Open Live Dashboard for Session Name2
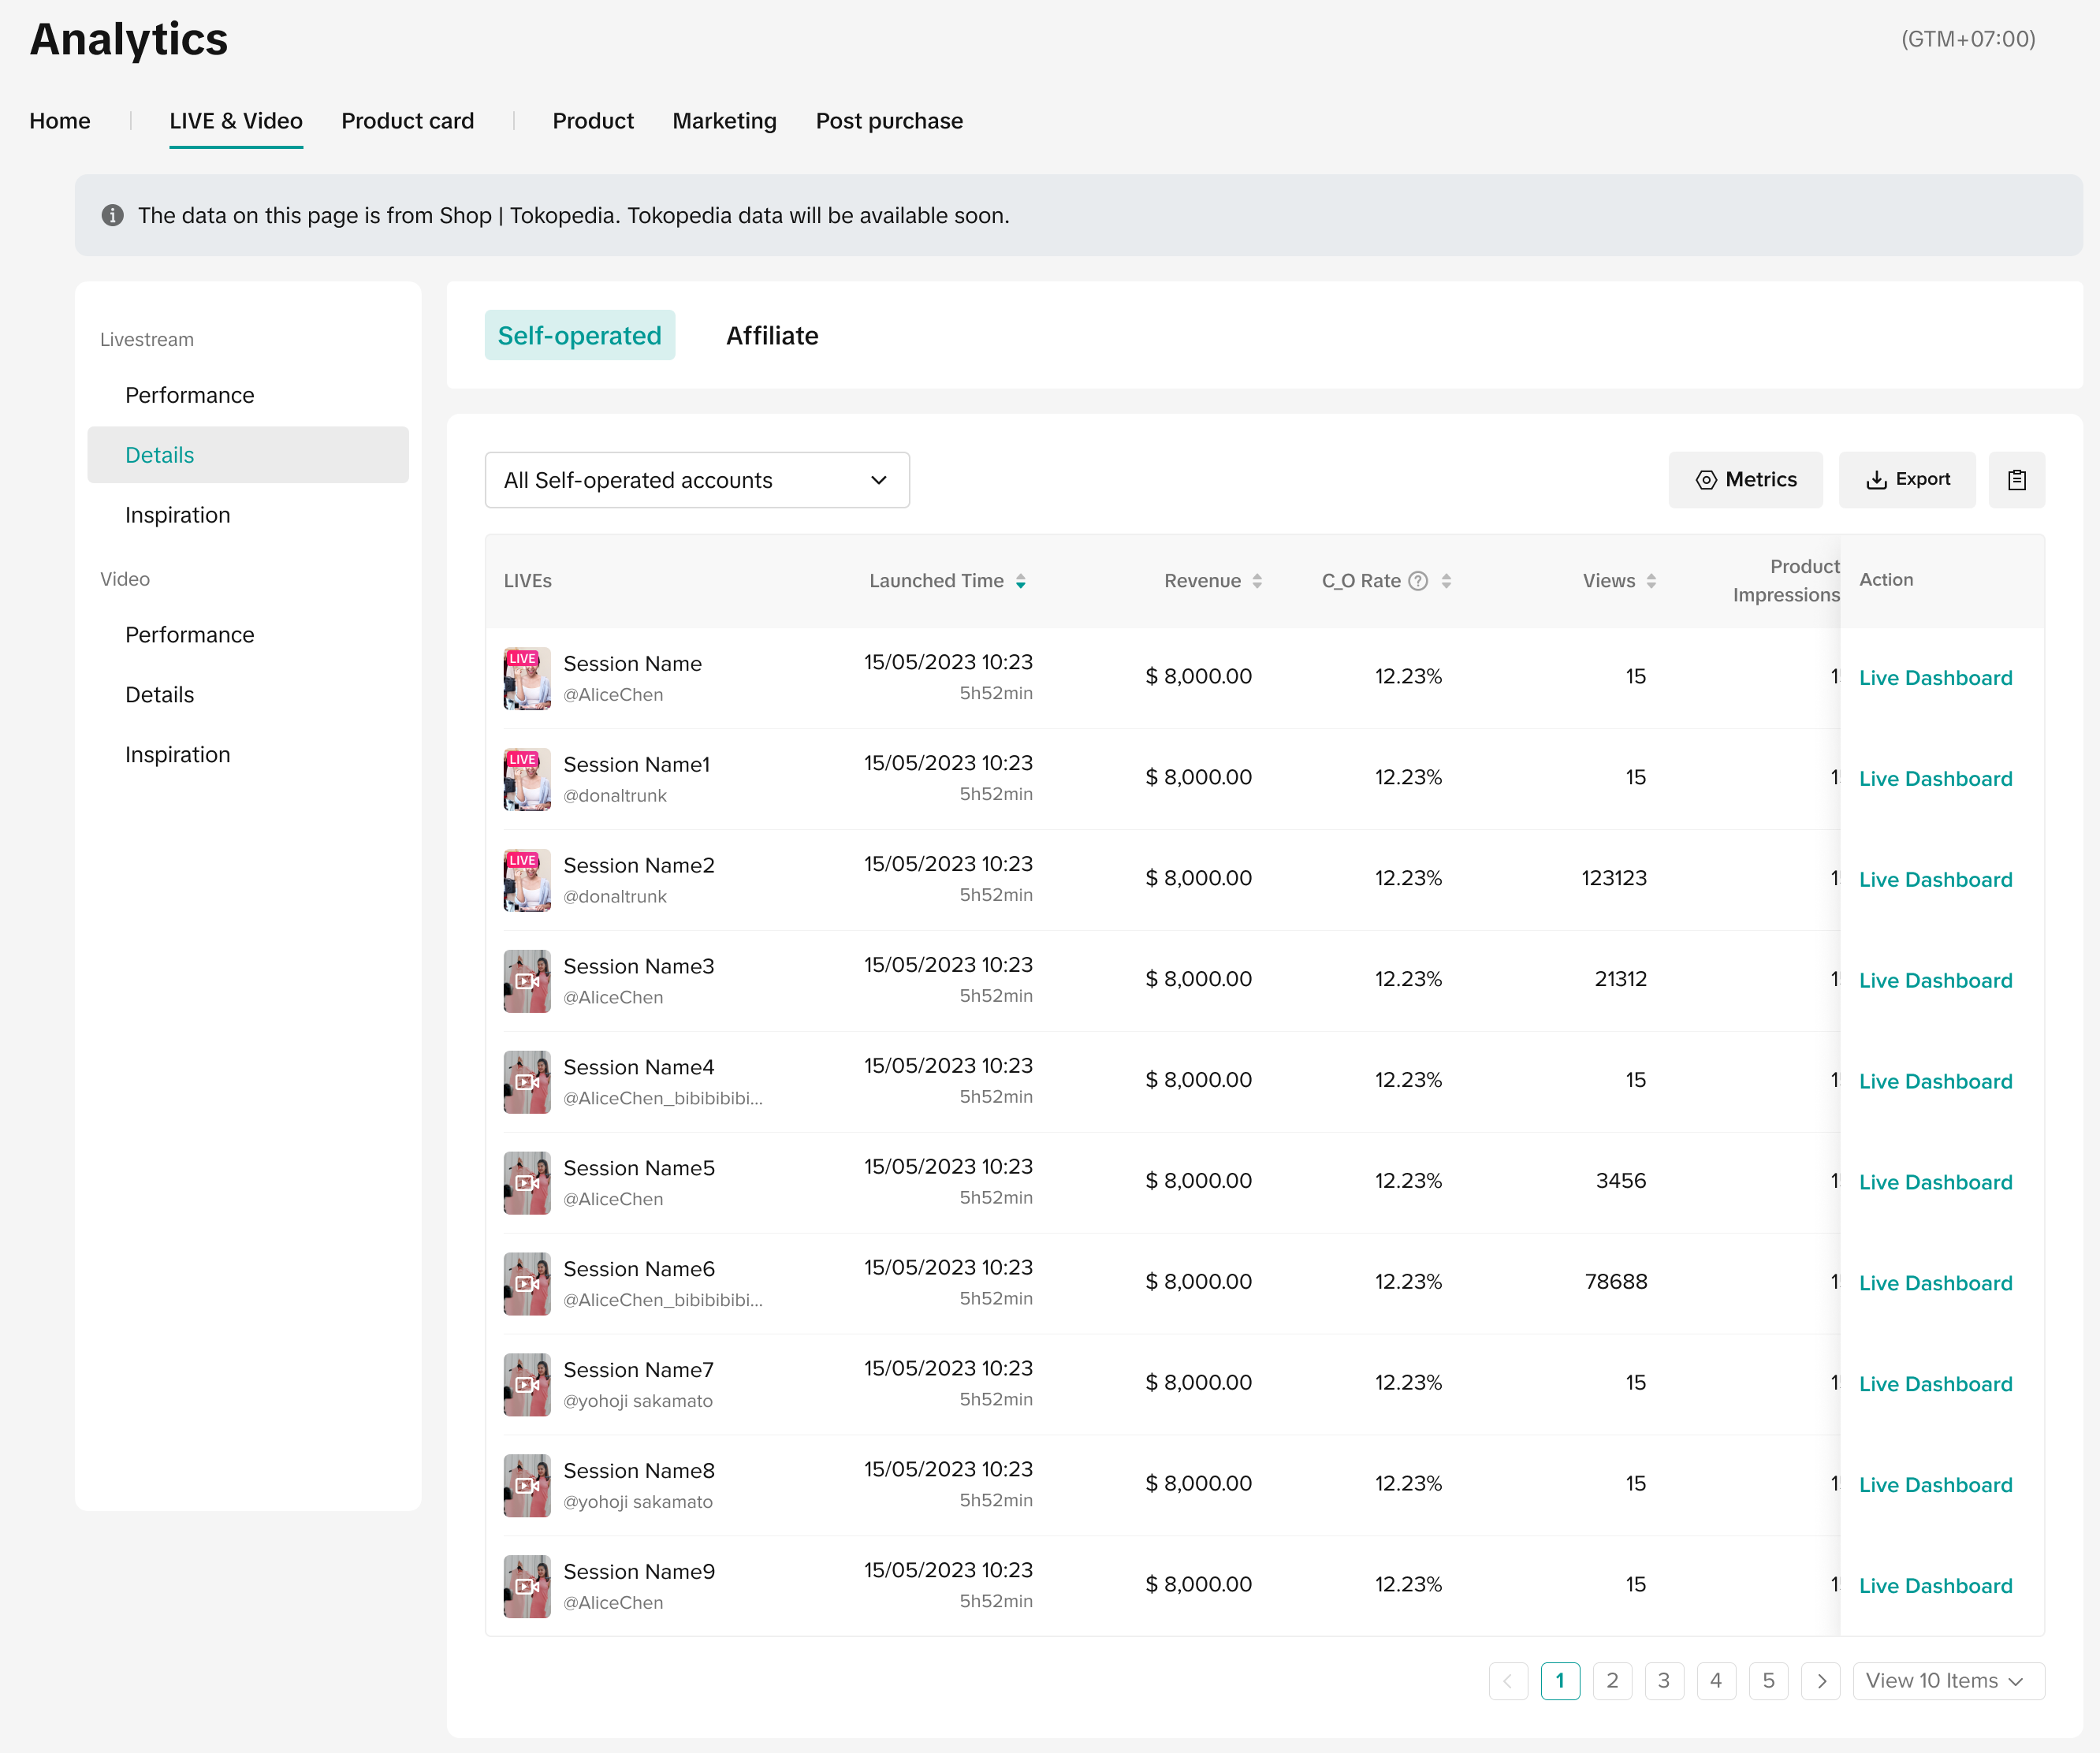2100x1753 pixels. tap(1935, 880)
